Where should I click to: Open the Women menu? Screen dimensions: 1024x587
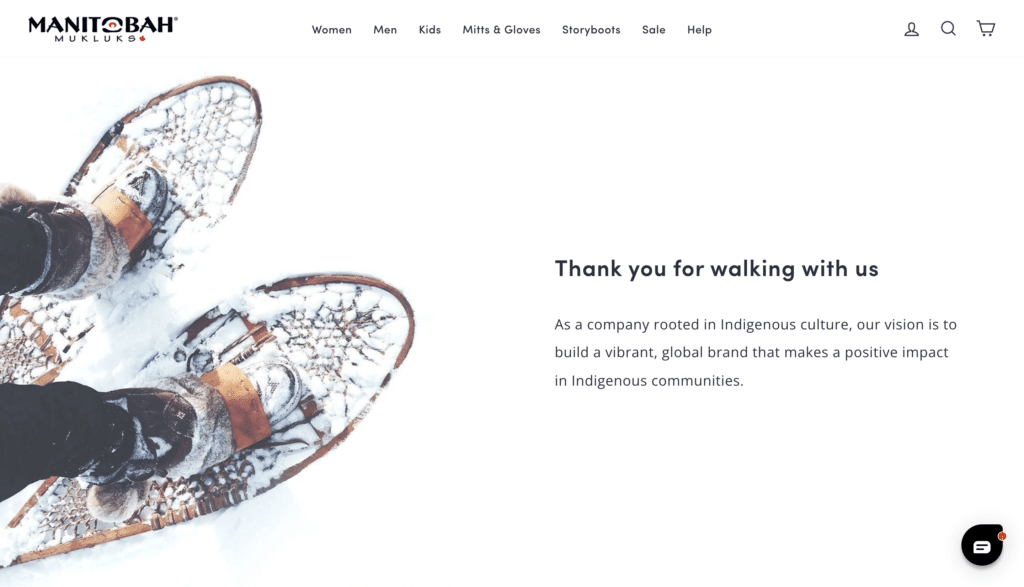(331, 29)
